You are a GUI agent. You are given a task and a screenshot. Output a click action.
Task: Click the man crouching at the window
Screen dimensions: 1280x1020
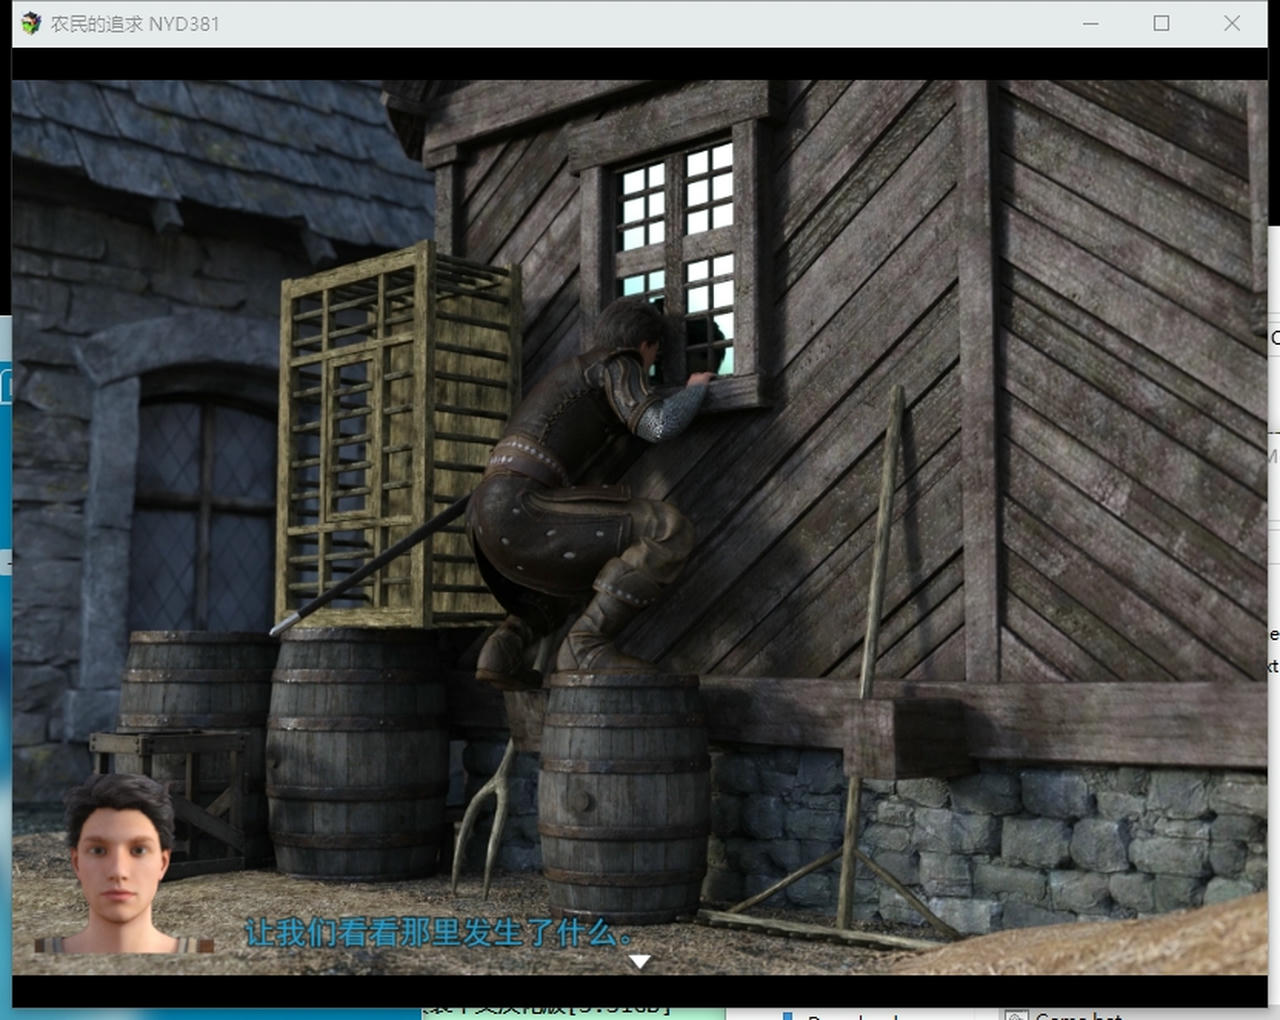pos(580,490)
